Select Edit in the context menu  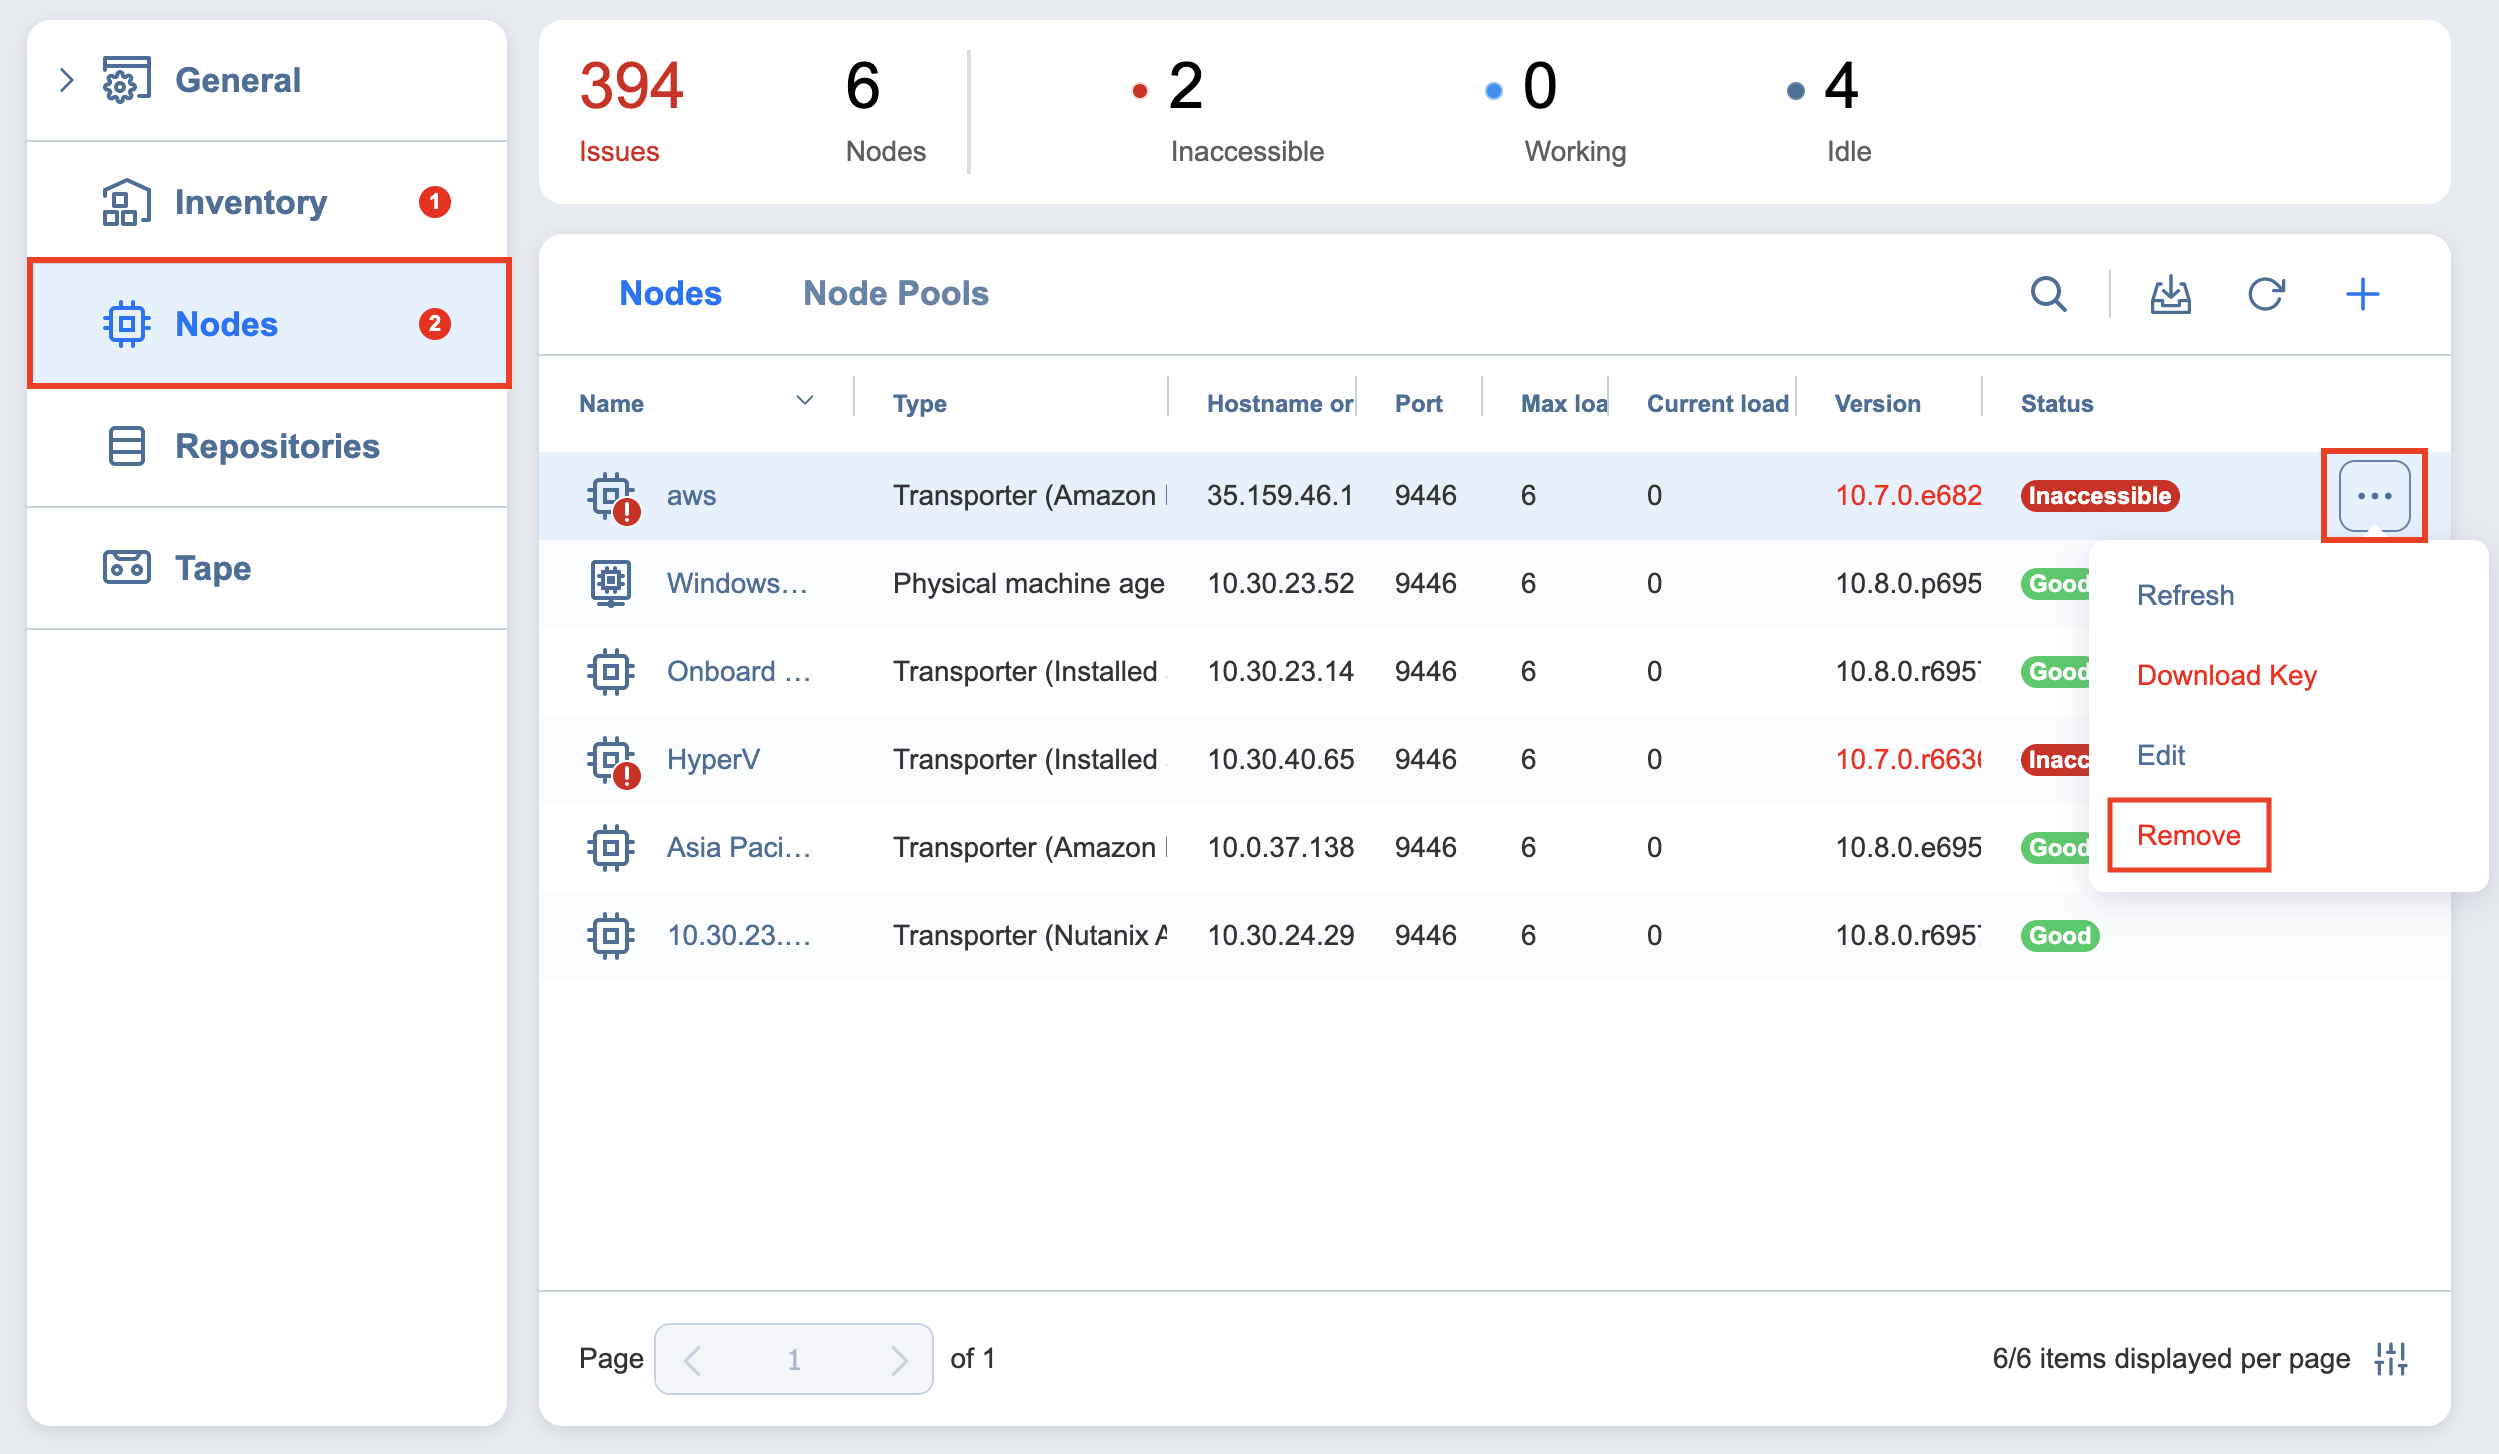point(2160,755)
